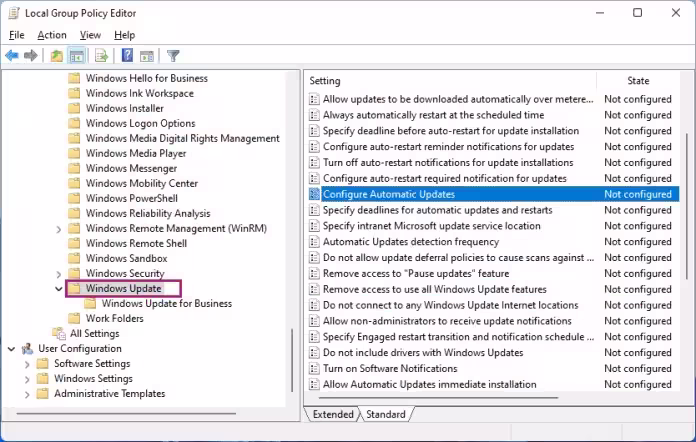Select Windows Messenger in the tree
This screenshot has width=696, height=442.
point(131,169)
